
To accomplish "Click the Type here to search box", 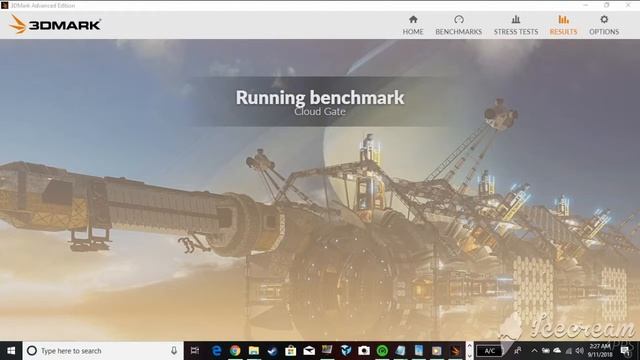I will point(103,351).
